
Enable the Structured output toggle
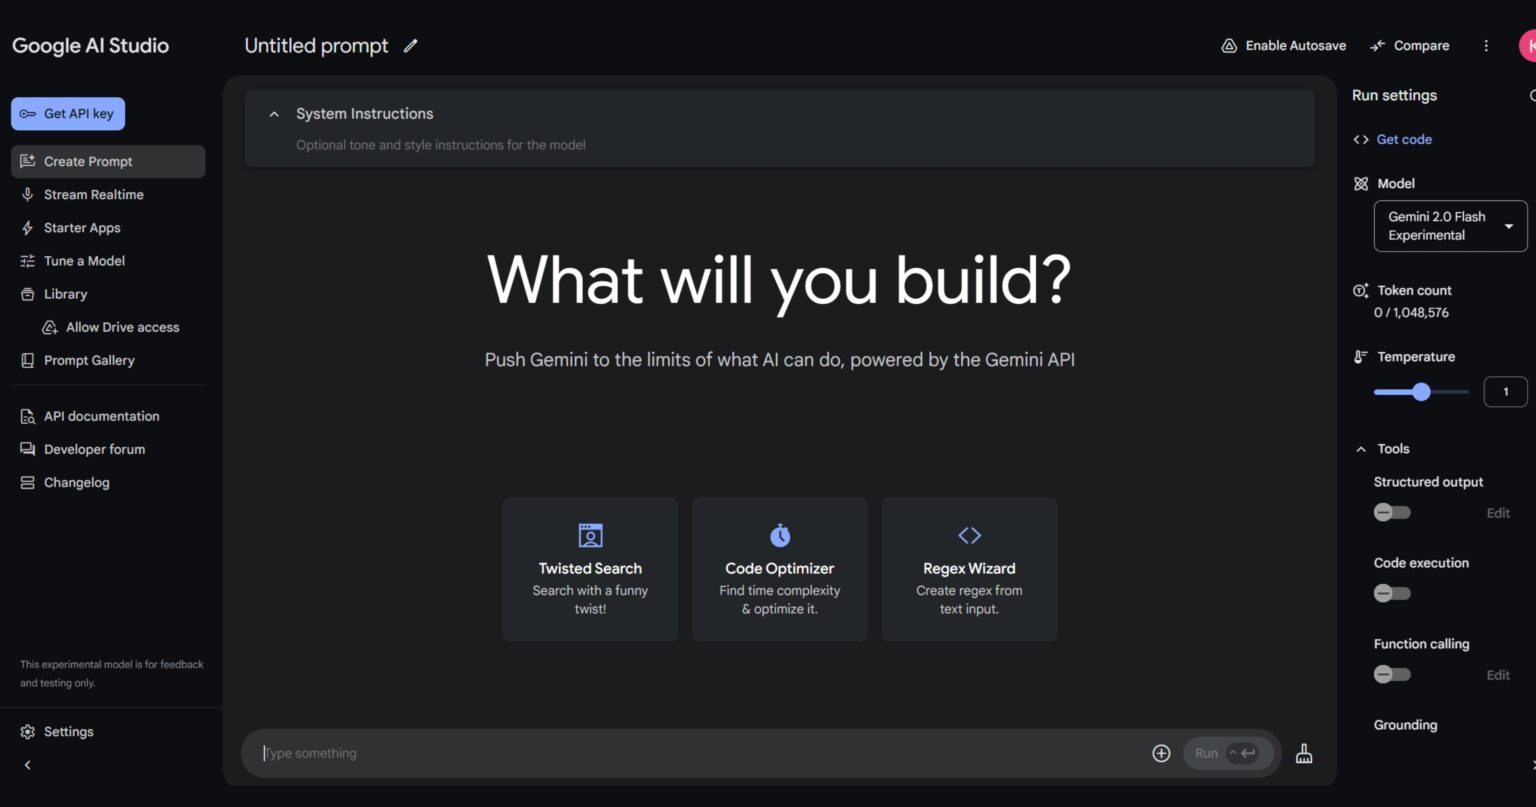pos(1391,512)
